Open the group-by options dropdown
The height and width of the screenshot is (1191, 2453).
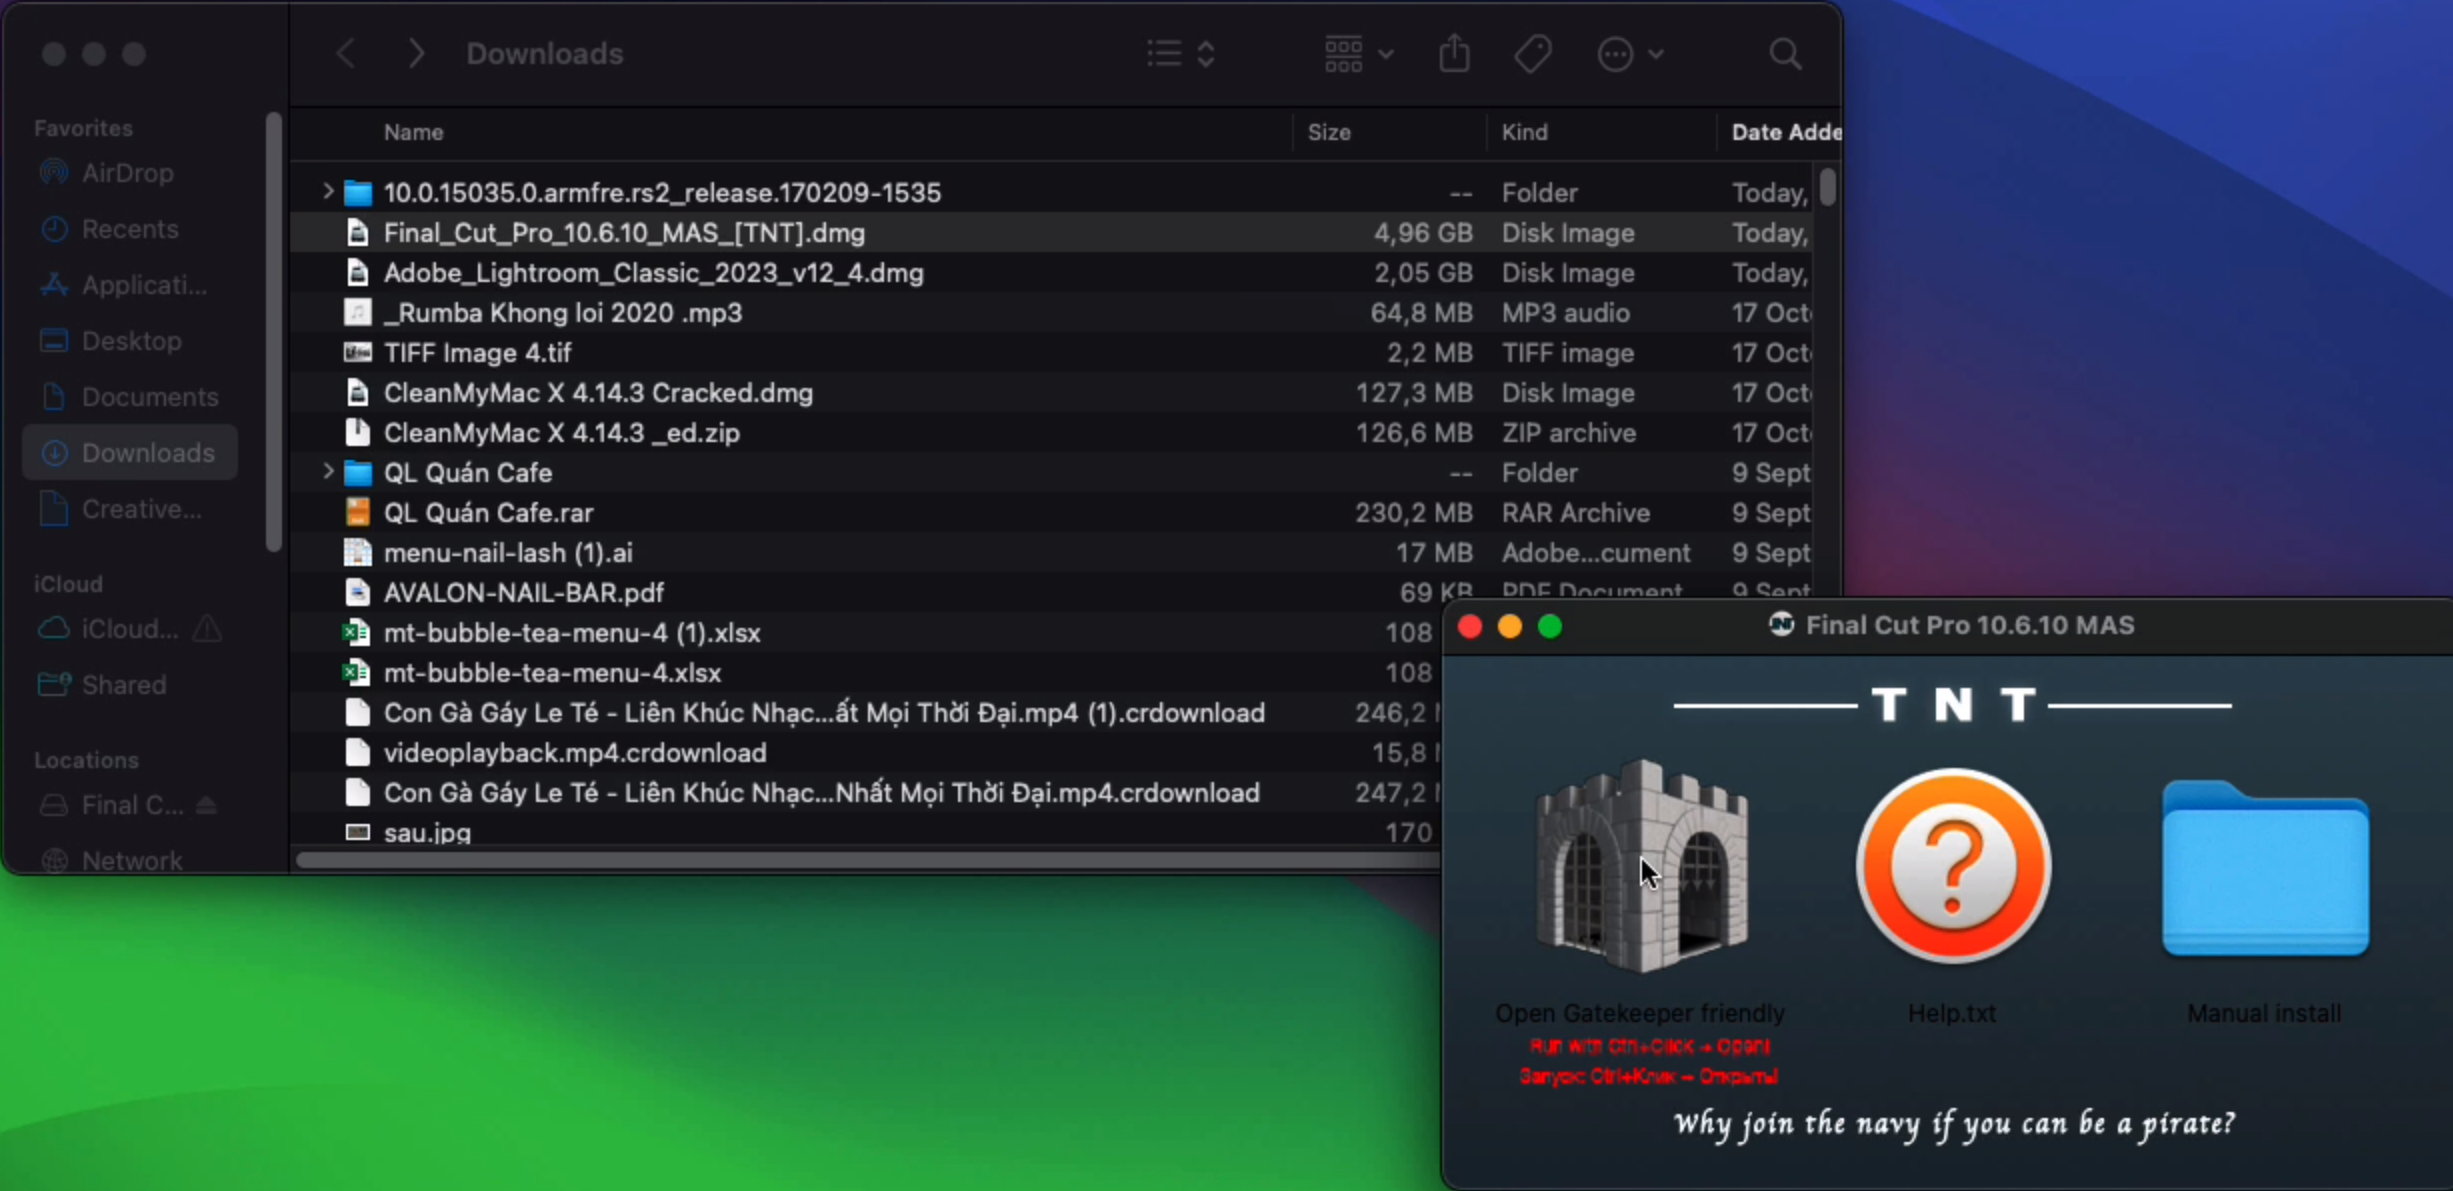[x=1358, y=54]
